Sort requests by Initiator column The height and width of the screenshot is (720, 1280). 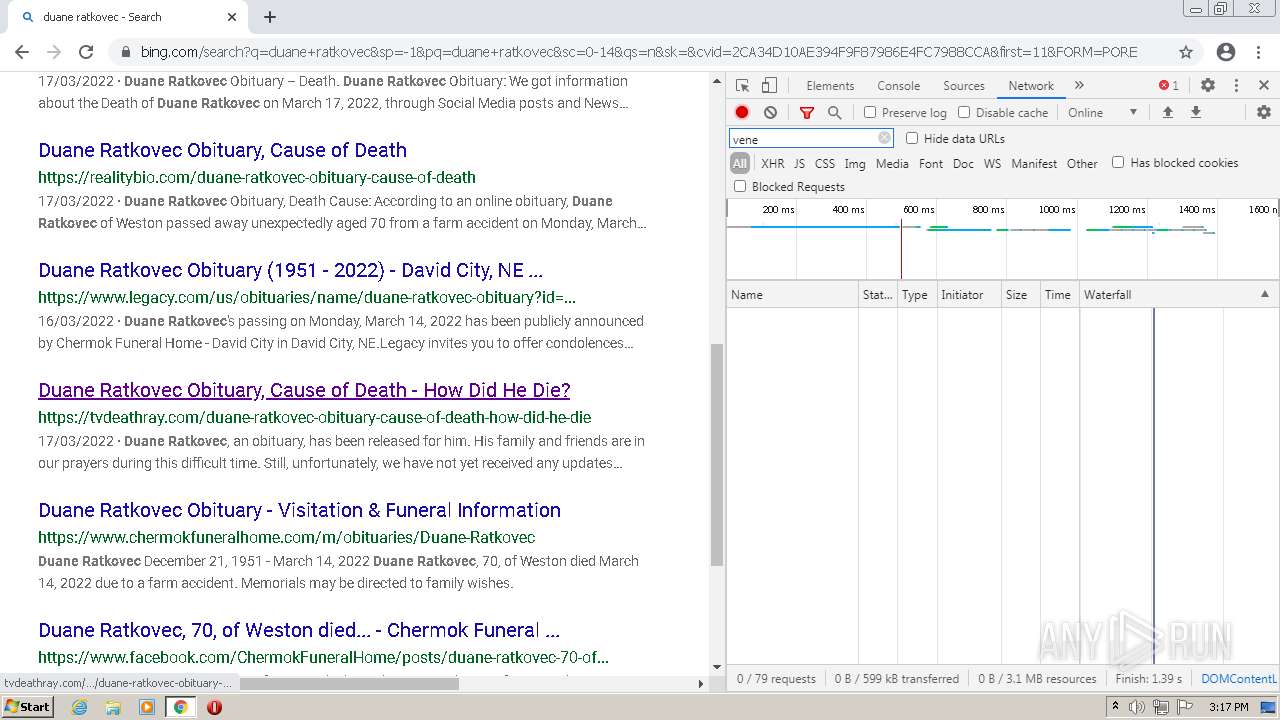coord(968,295)
